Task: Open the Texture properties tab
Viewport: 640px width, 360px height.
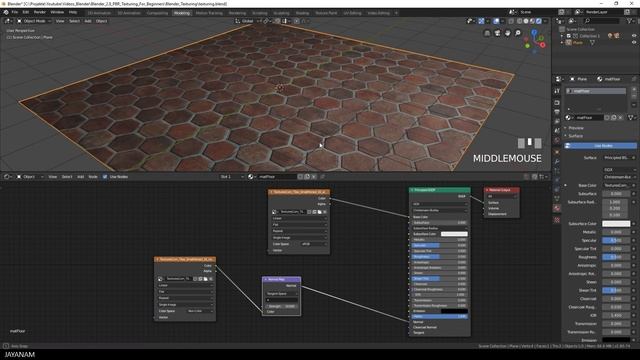Action: 557,220
